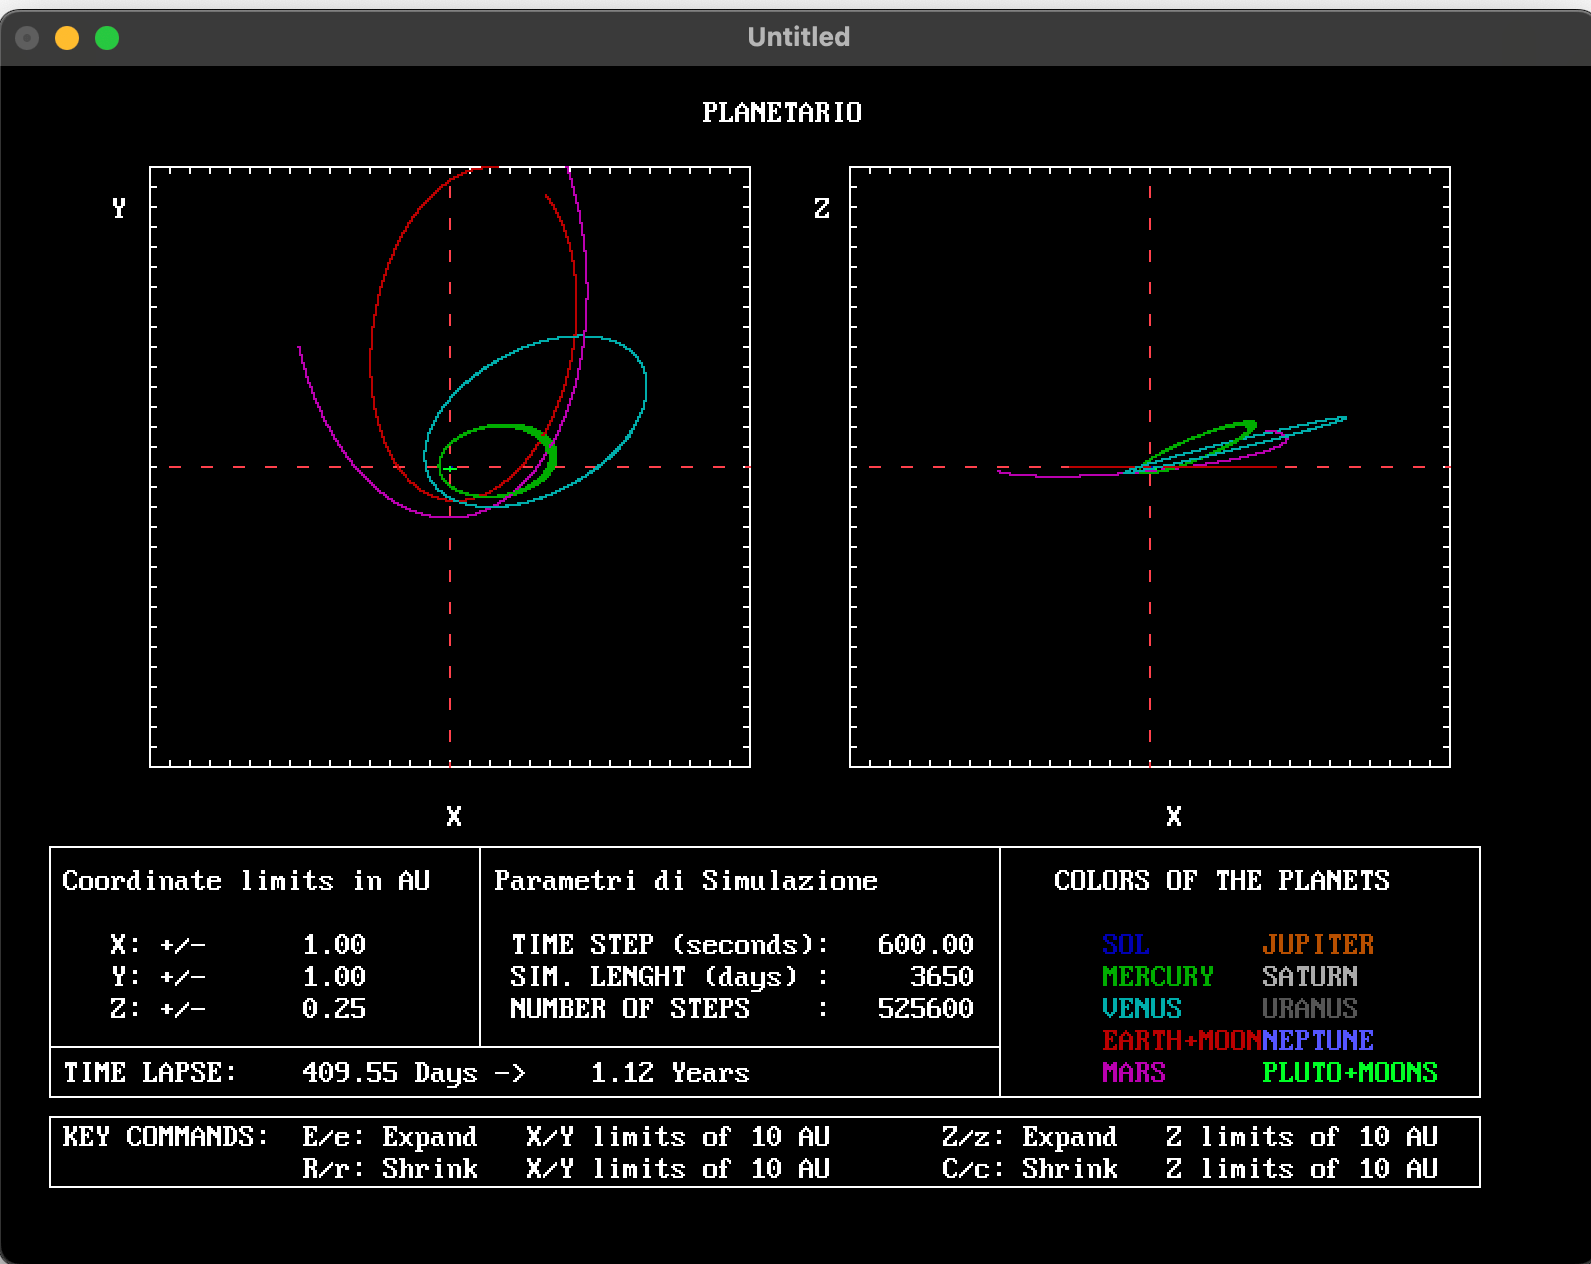This screenshot has width=1591, height=1264.
Task: Click the NEPTUNE legend label
Action: pos(1317,1040)
